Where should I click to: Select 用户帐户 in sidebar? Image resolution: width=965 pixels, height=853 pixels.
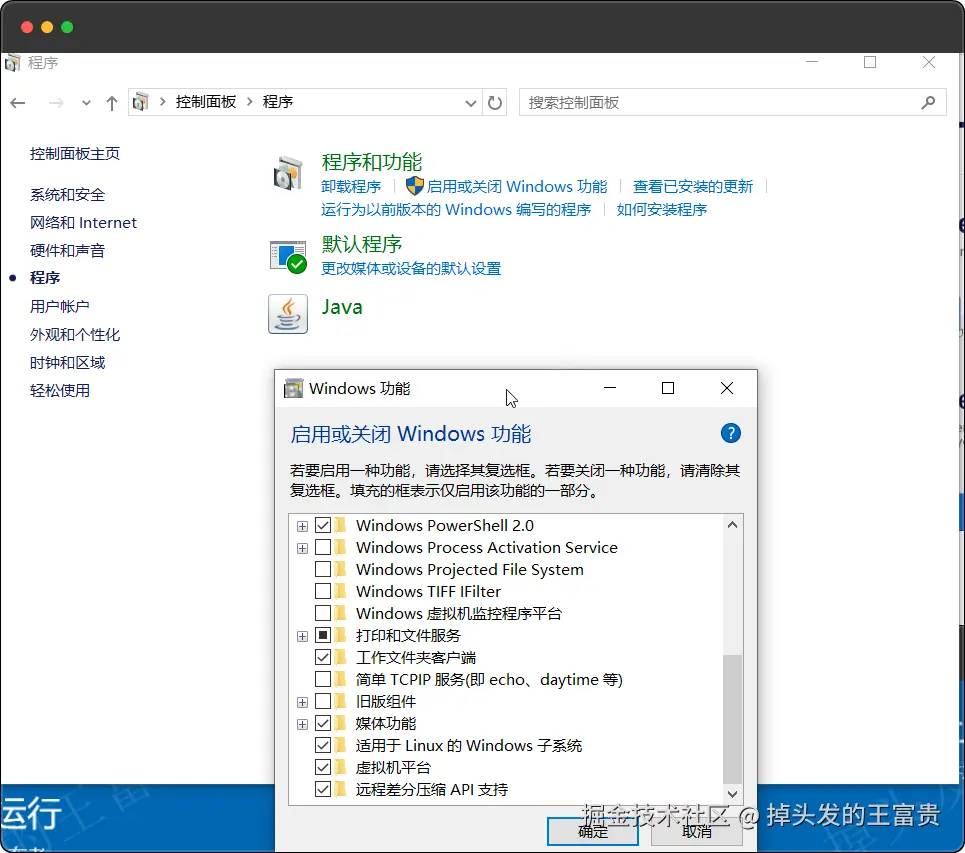click(60, 306)
